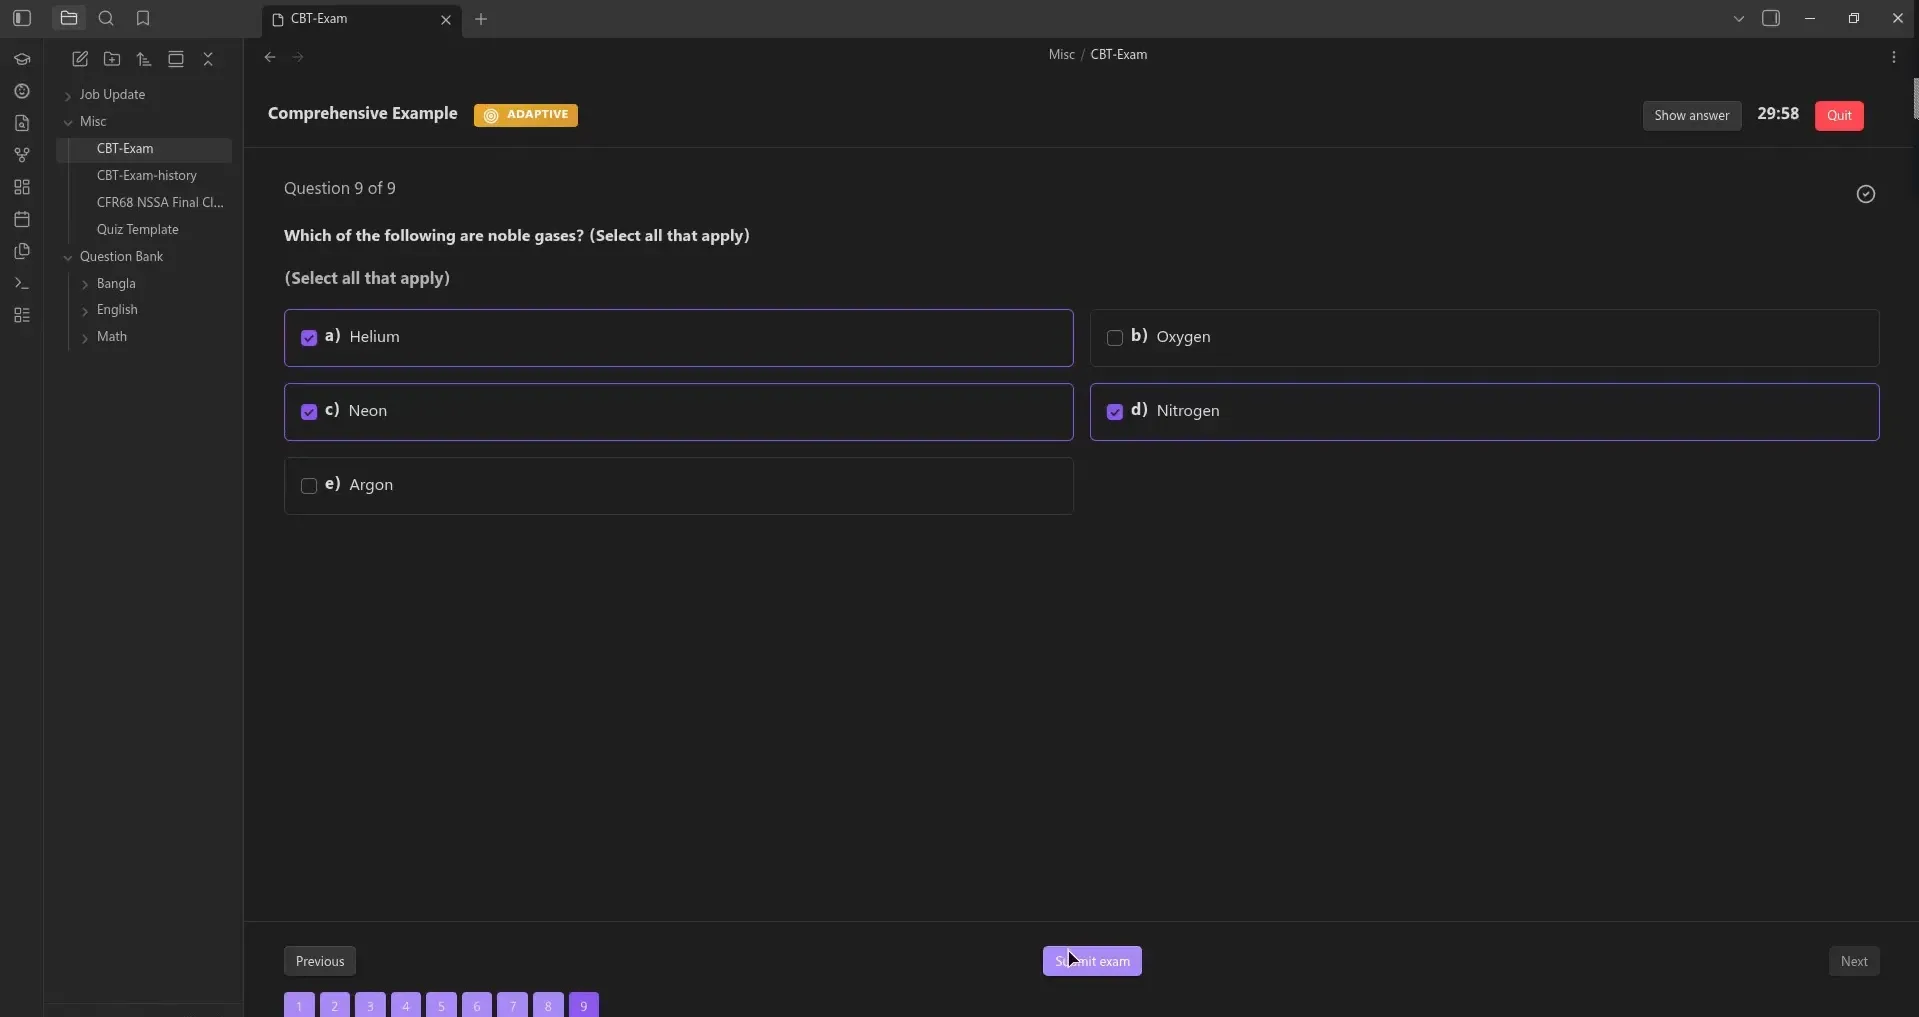Click the ADAPTIVE badge

(x=526, y=115)
